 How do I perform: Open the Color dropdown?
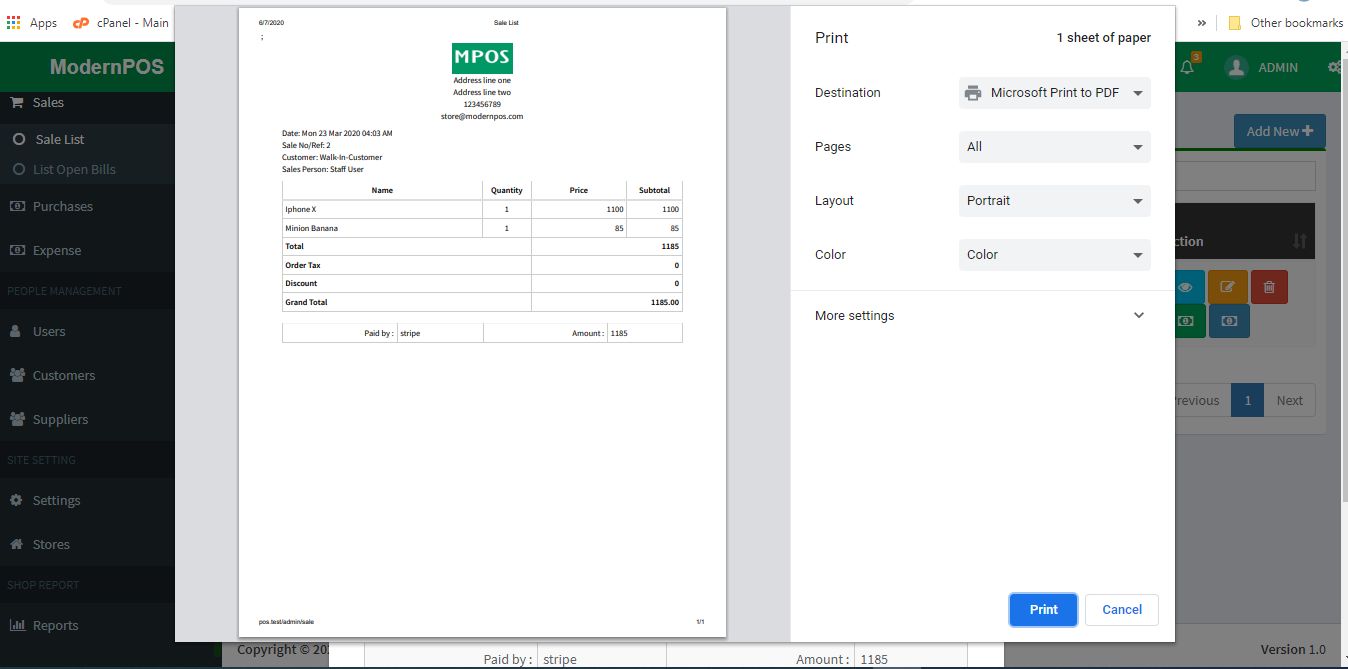(1054, 255)
